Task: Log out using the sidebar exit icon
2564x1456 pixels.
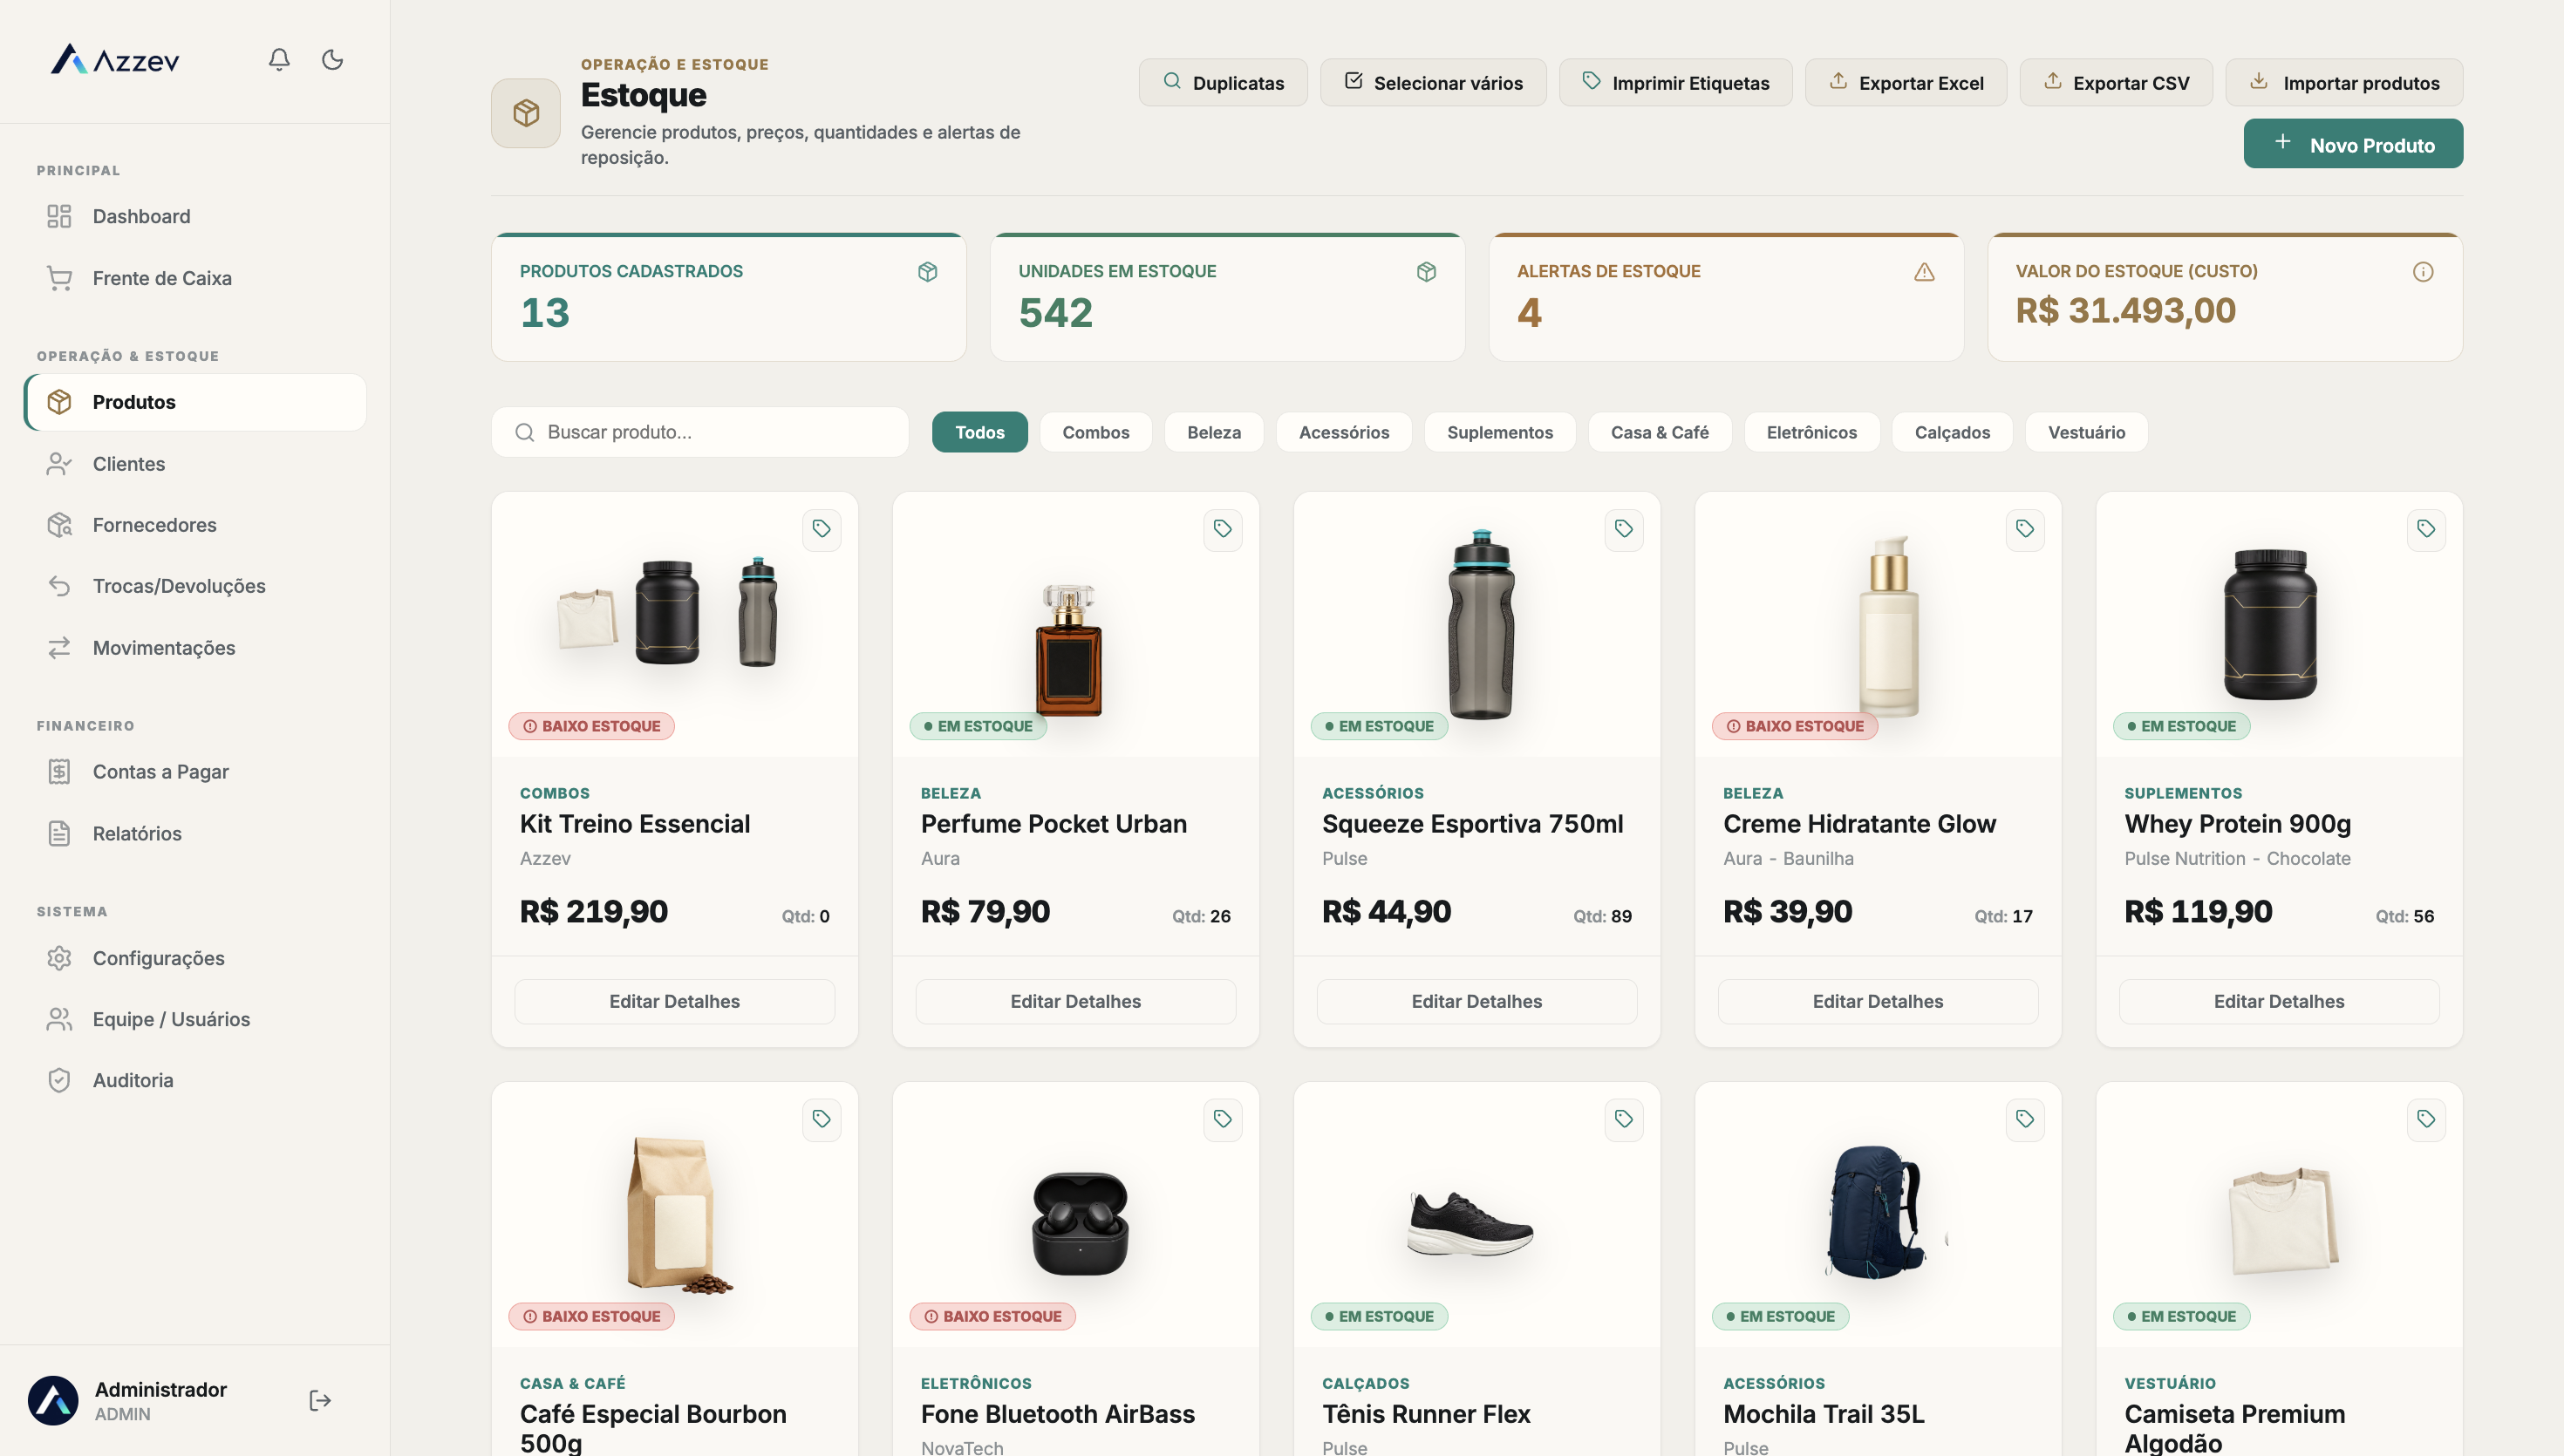Action: [320, 1400]
